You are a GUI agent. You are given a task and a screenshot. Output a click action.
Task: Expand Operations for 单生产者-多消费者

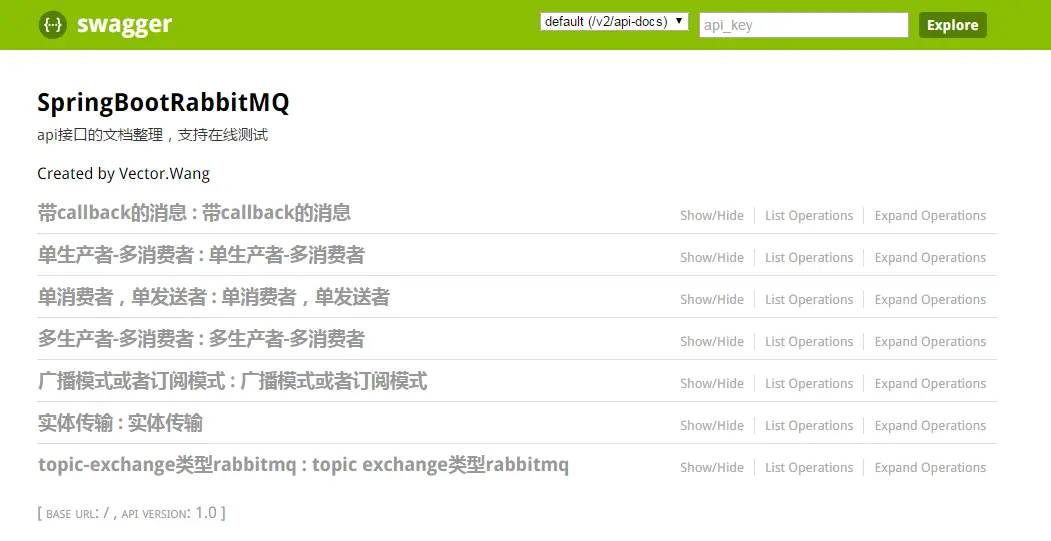pyautogui.click(x=930, y=258)
